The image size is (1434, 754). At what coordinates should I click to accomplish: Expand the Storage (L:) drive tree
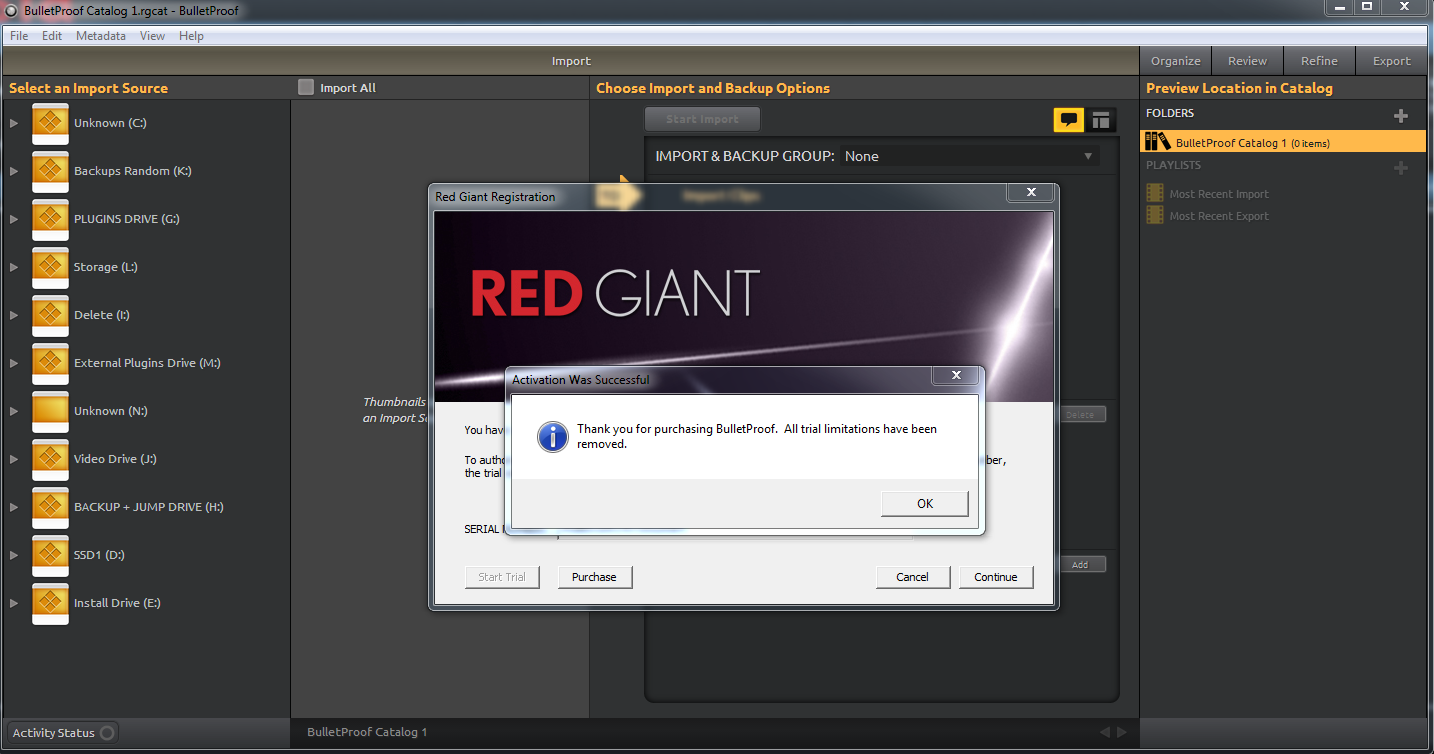[x=14, y=267]
